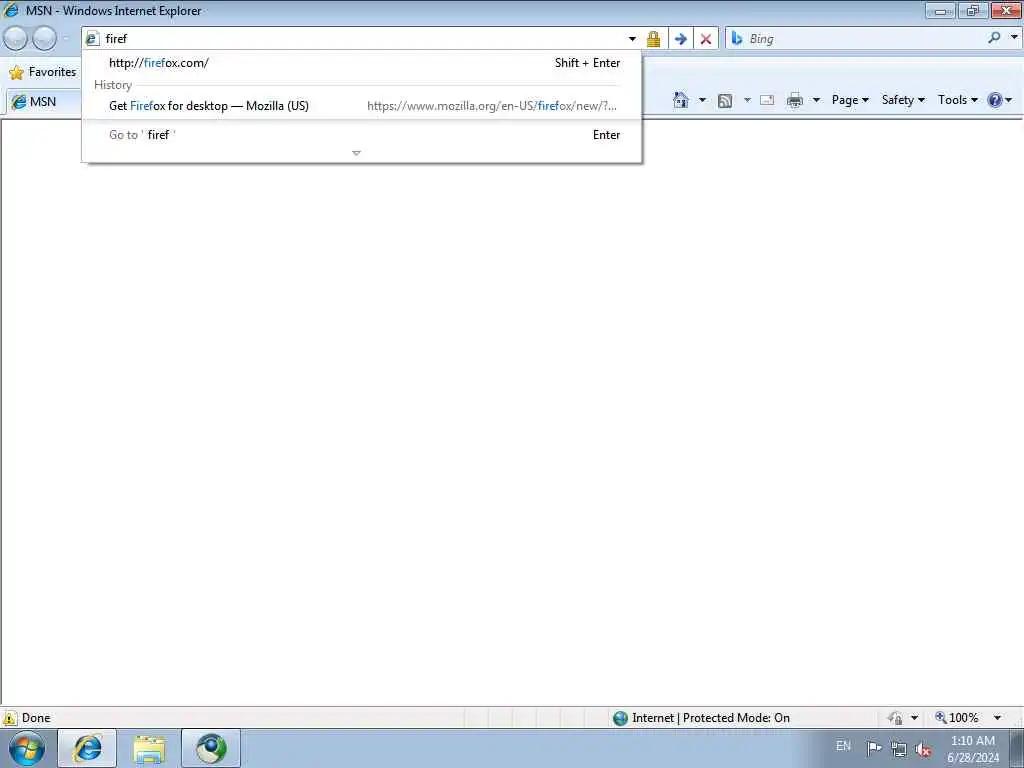This screenshot has width=1024, height=768.
Task: Open the Print dropdown arrow
Action: (x=816, y=101)
